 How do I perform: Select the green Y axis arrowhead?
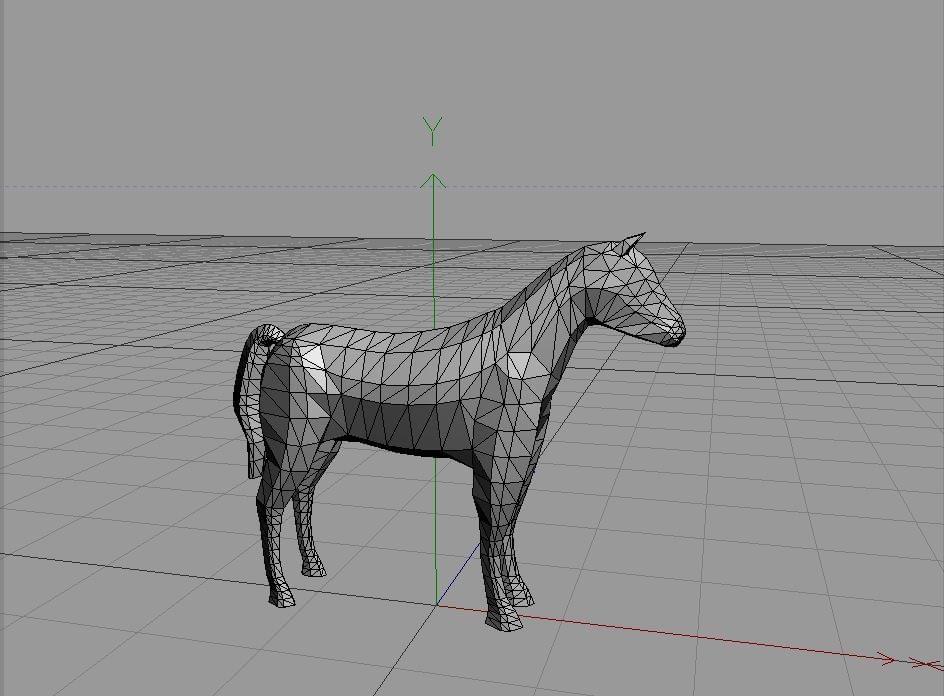[x=433, y=181]
